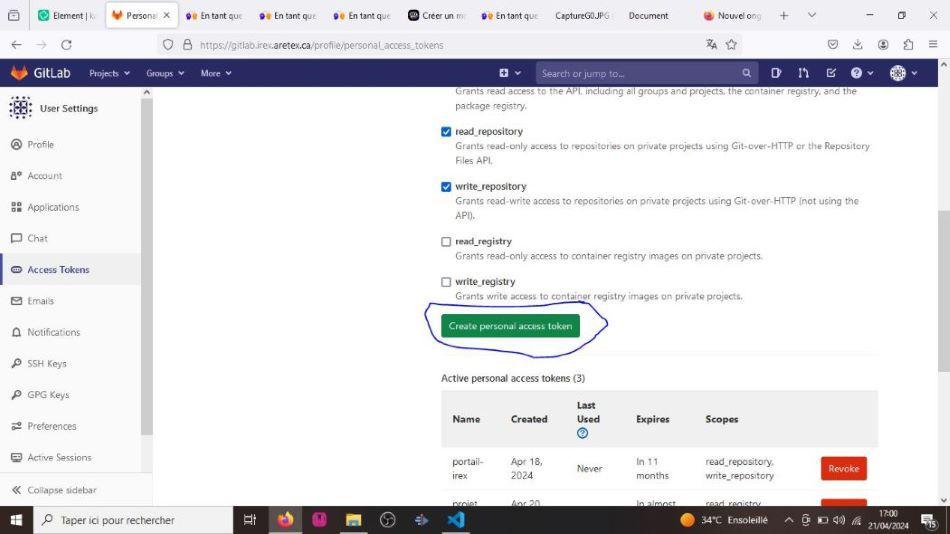Switch to the Element browser tab
The height and width of the screenshot is (534, 950).
click(68, 16)
